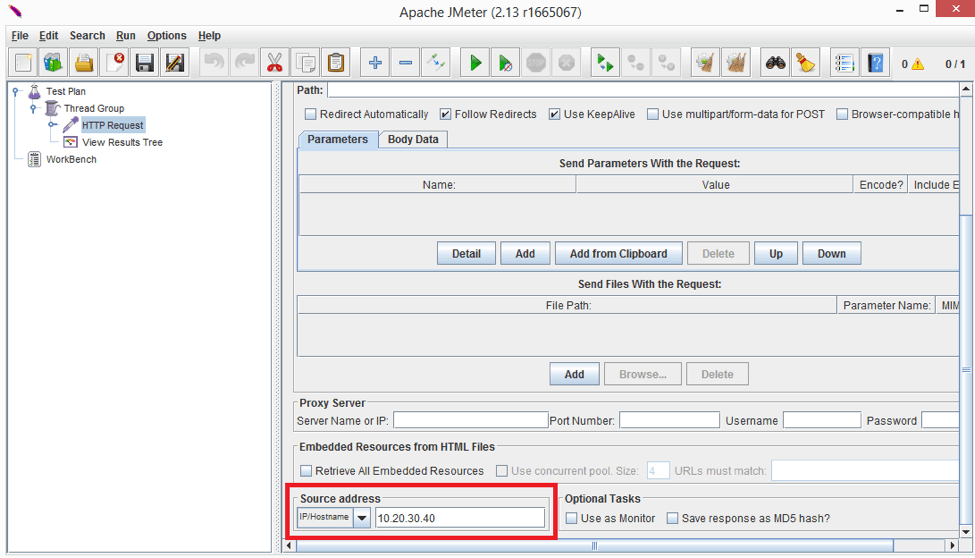
Task: Click Add under Send Files
Action: (575, 374)
